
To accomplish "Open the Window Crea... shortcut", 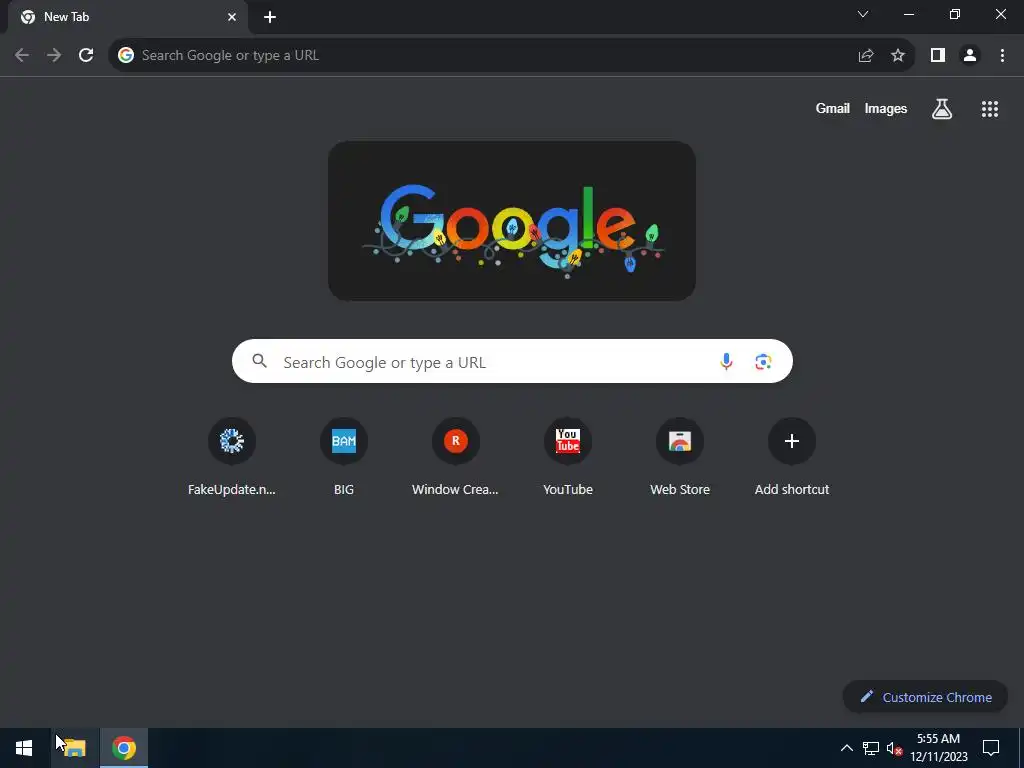I will point(455,457).
